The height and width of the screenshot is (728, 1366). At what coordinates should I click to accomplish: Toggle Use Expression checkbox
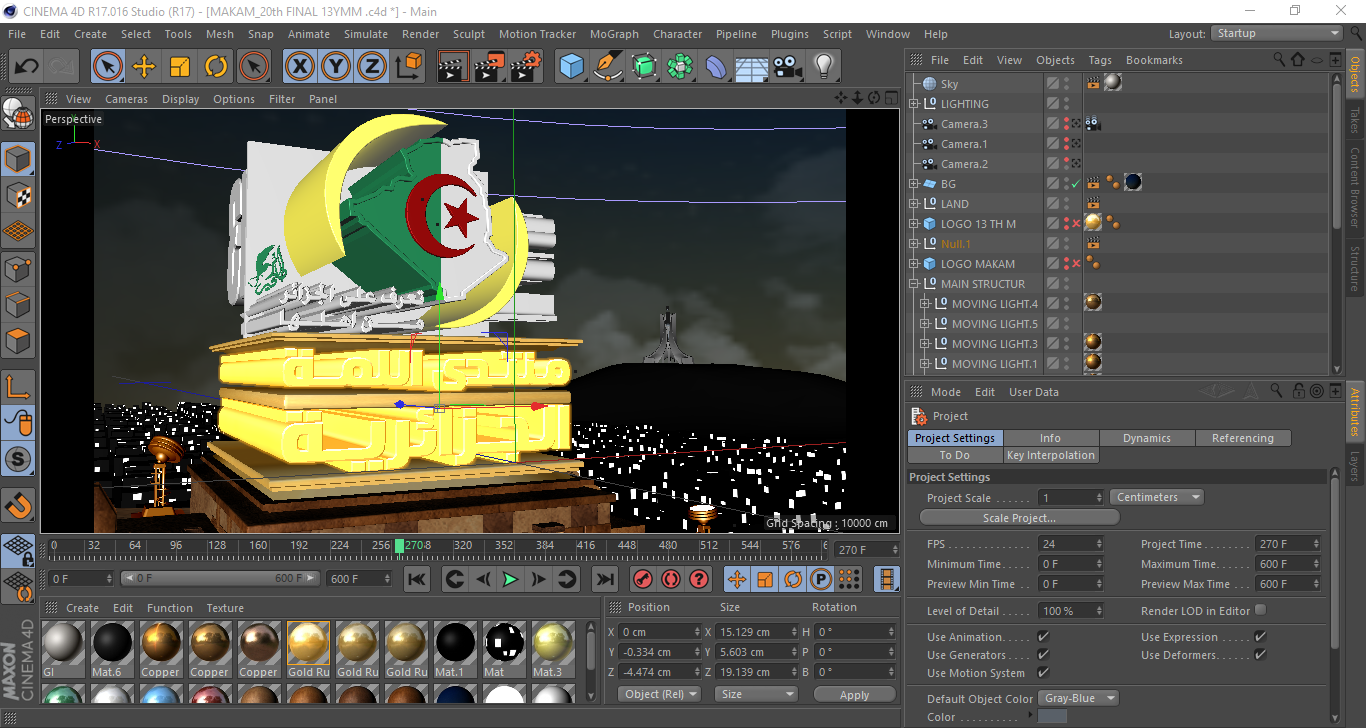(x=1260, y=637)
